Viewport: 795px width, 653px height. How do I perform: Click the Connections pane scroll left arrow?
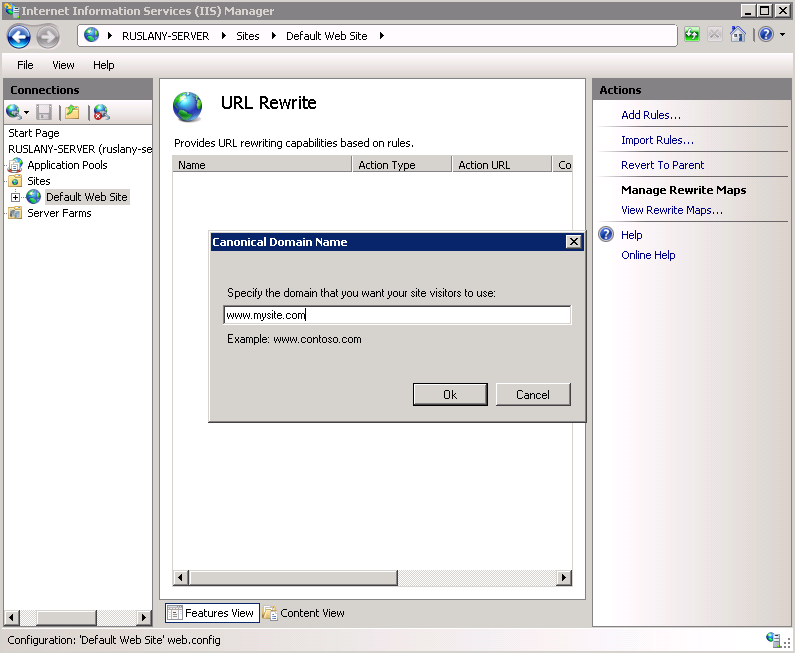click(12, 617)
